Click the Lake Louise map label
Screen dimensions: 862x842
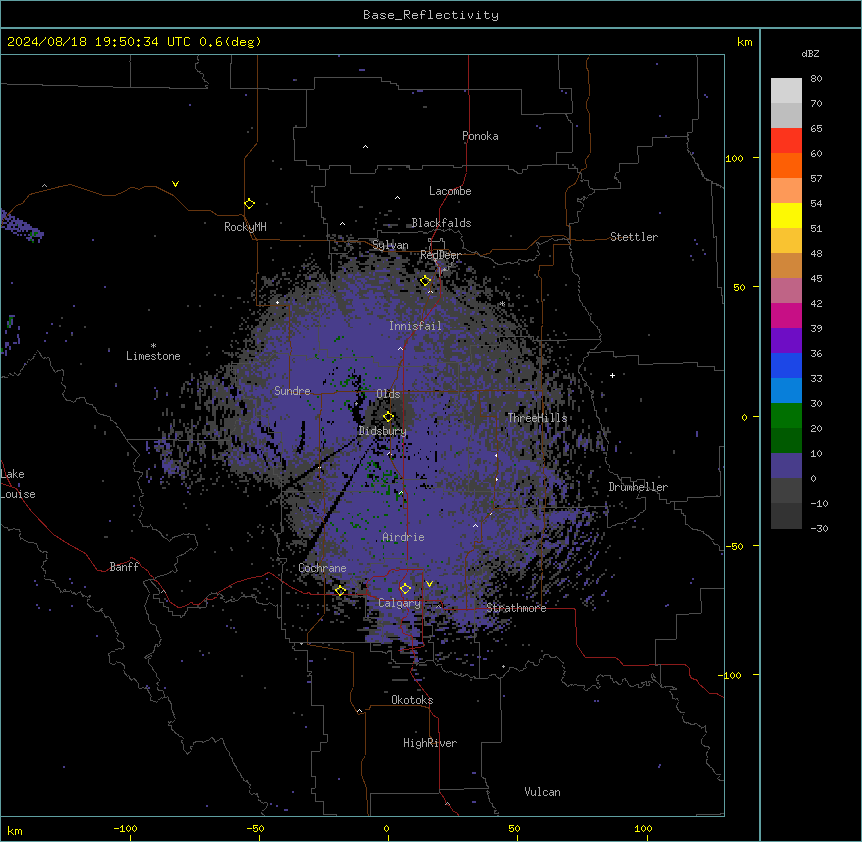click(18, 484)
